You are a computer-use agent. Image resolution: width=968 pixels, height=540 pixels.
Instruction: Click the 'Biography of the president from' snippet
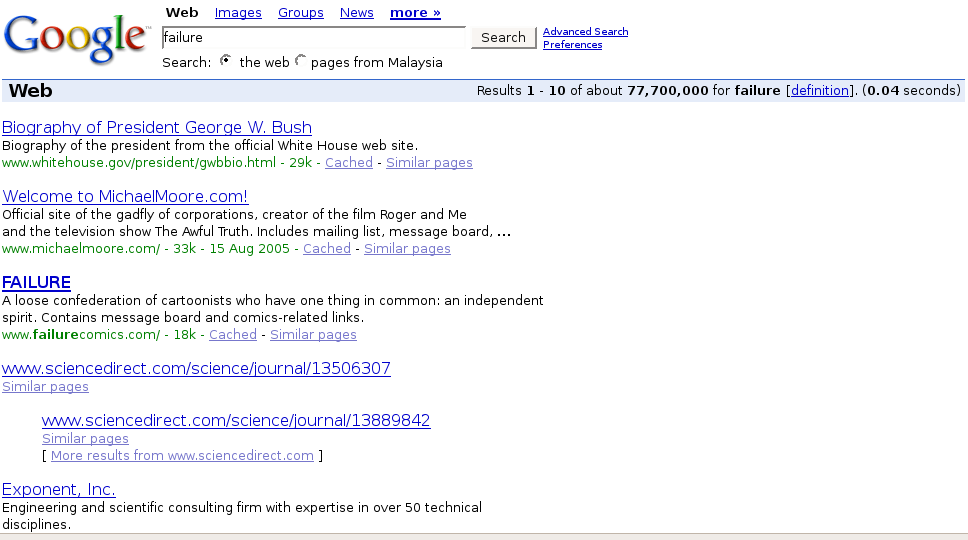click(x=210, y=145)
